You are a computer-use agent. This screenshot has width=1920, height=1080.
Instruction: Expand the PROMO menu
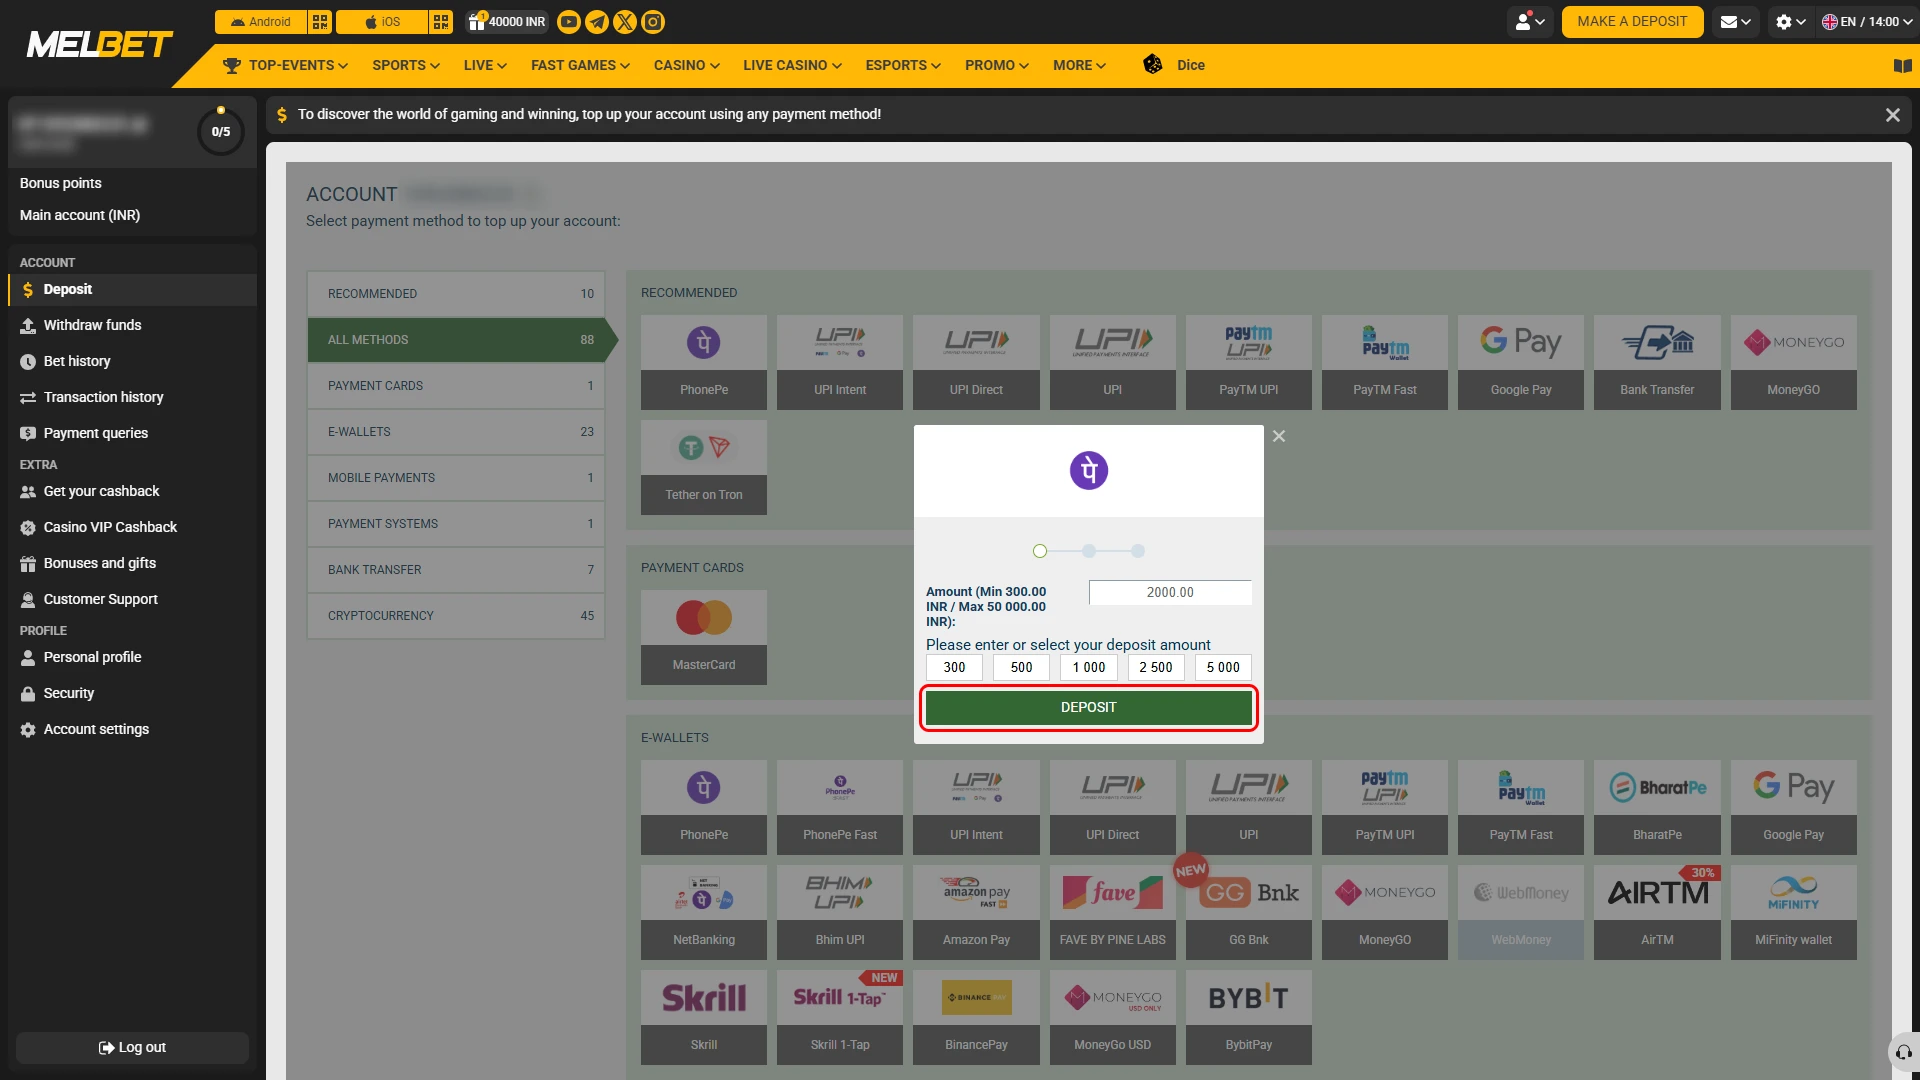pos(997,65)
